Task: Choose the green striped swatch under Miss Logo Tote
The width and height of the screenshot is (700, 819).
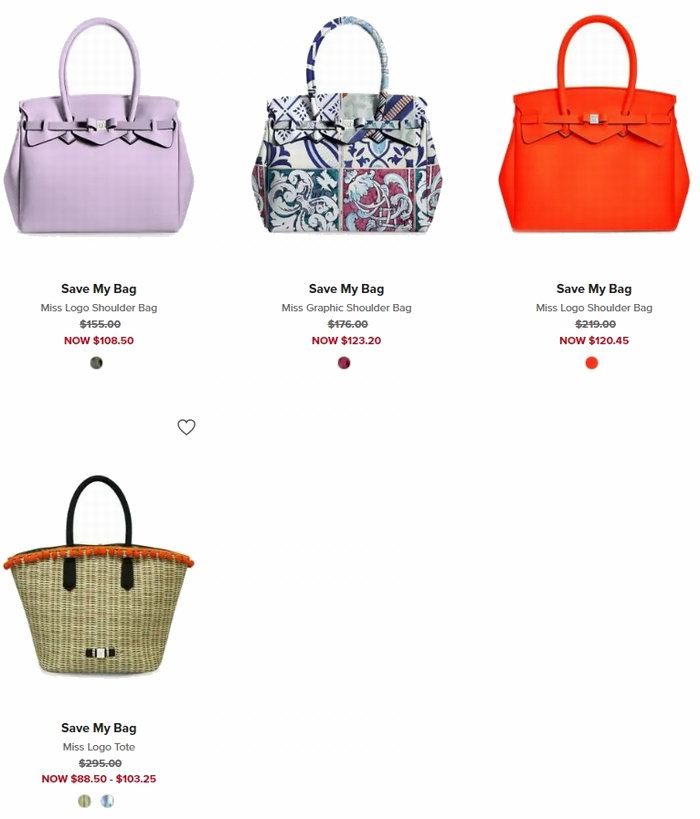Action: point(85,800)
